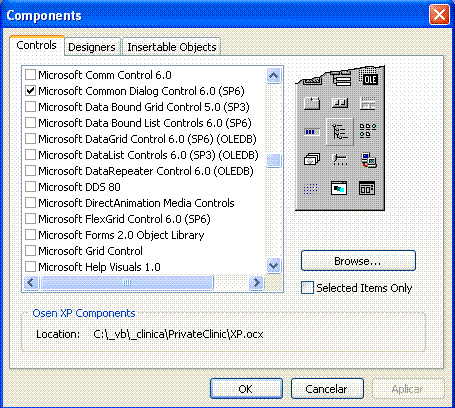Click the list scroll up arrow

[274, 76]
